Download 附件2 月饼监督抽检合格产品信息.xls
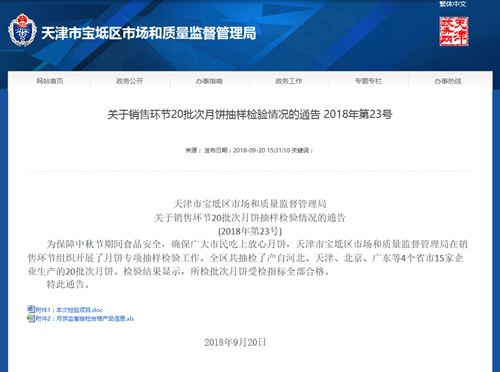Screen dimensions: 500x372 coord(85,319)
